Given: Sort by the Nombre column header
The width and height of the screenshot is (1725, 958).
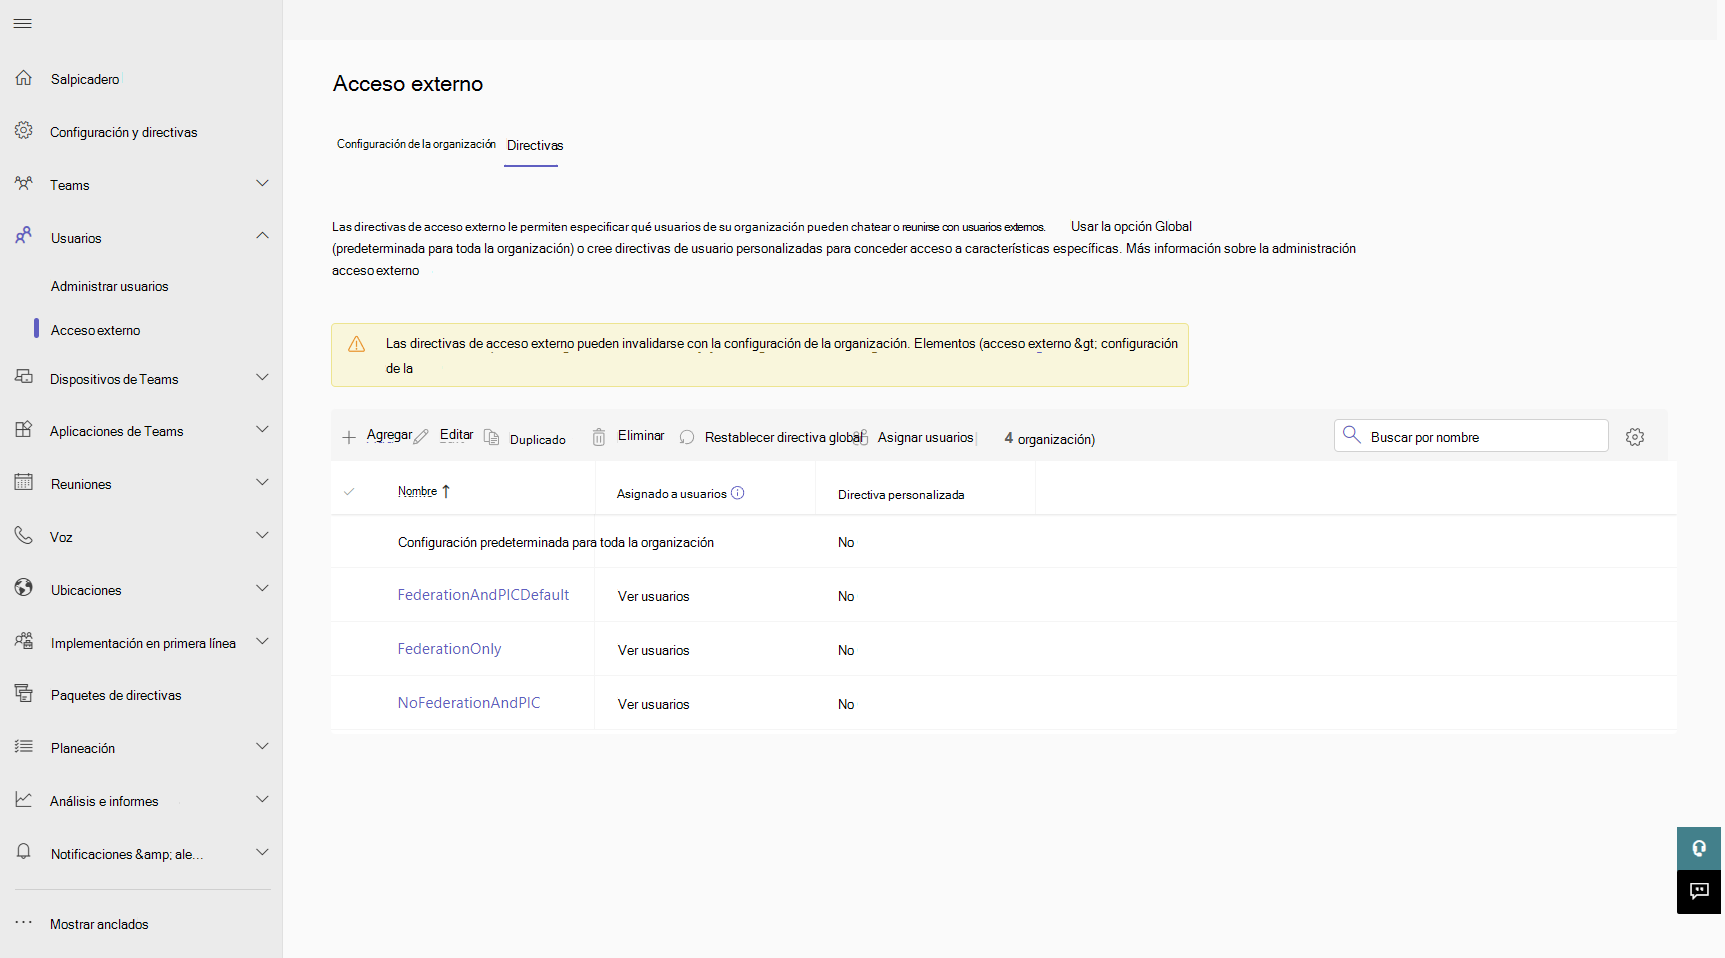Looking at the screenshot, I should (418, 492).
